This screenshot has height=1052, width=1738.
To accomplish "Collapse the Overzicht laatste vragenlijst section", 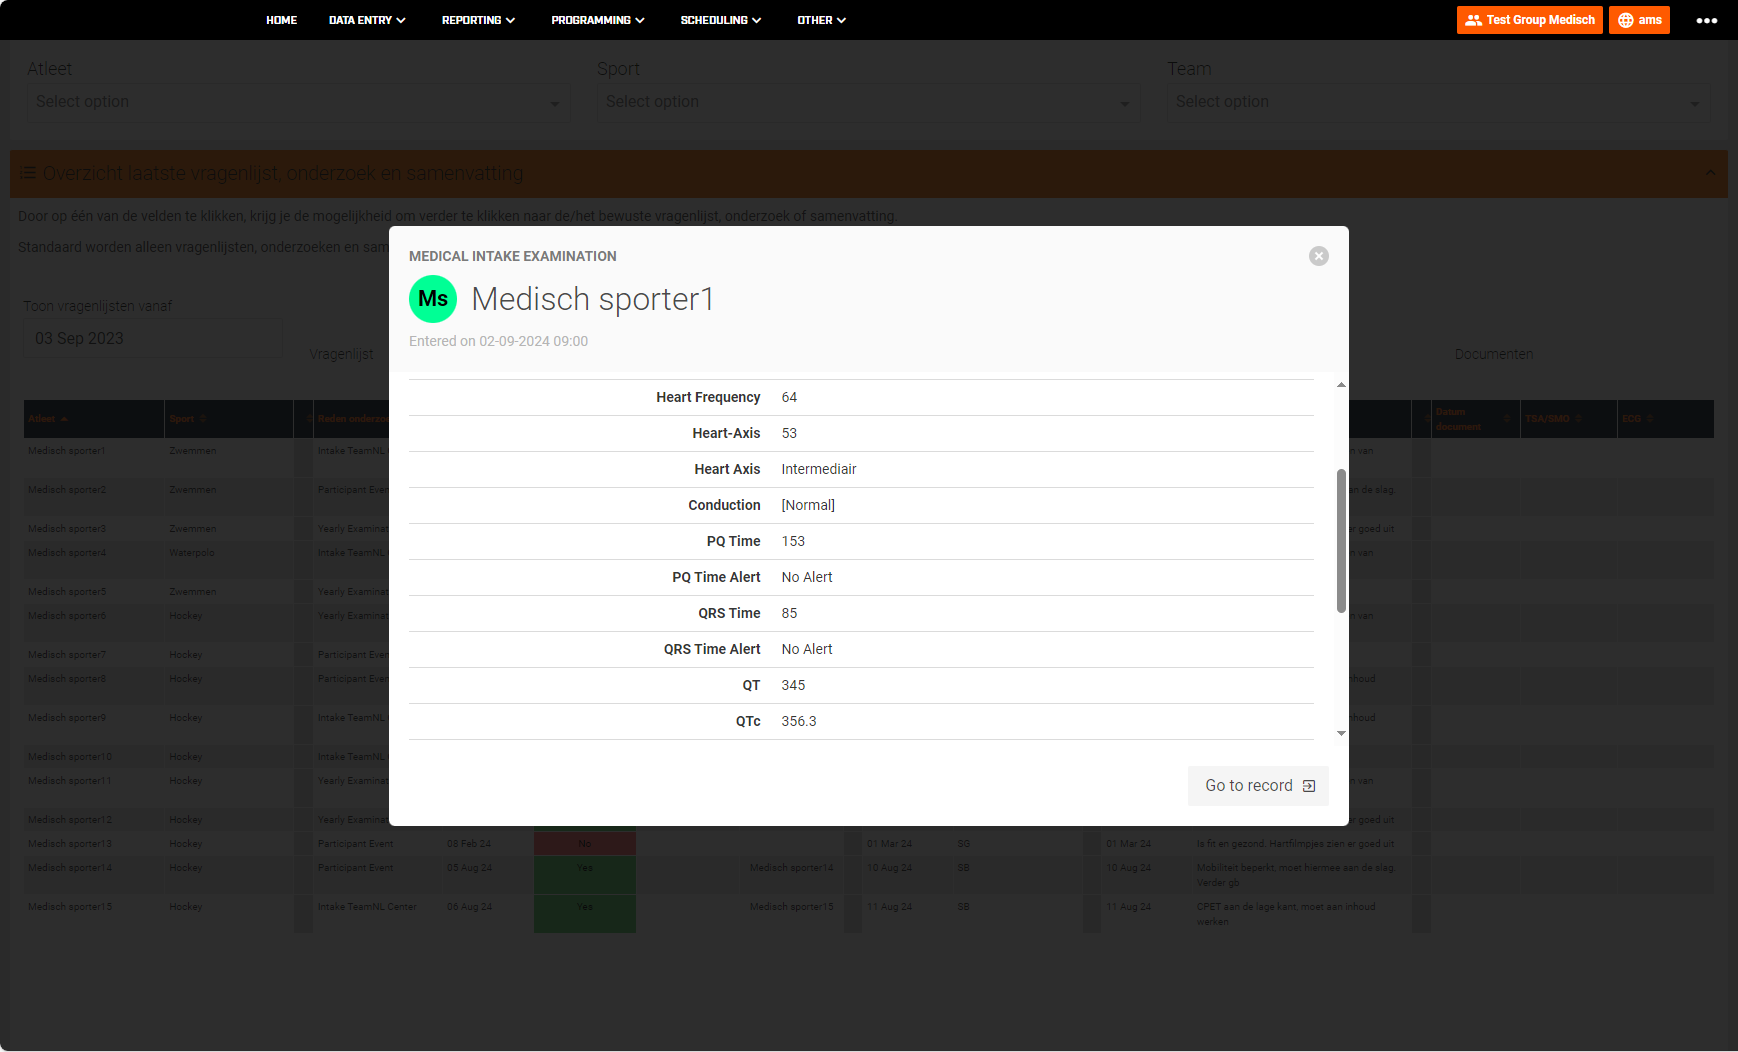I will click(1710, 173).
